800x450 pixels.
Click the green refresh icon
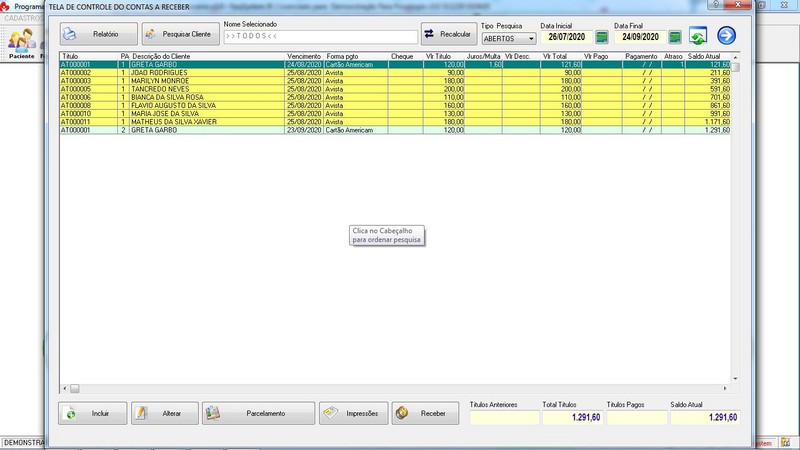coord(698,36)
